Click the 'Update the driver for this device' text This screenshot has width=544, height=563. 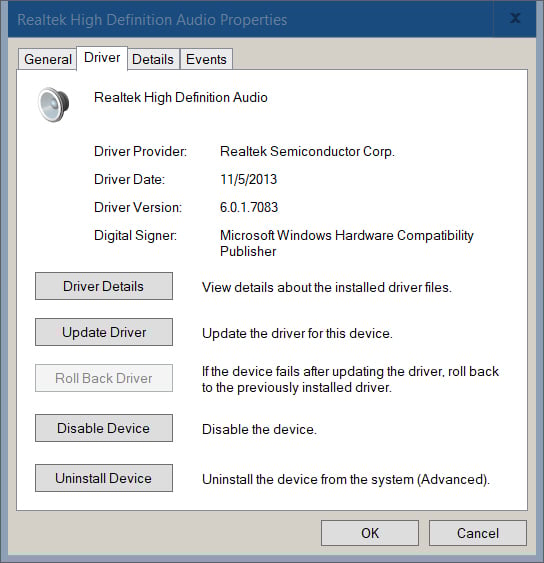[x=297, y=334]
